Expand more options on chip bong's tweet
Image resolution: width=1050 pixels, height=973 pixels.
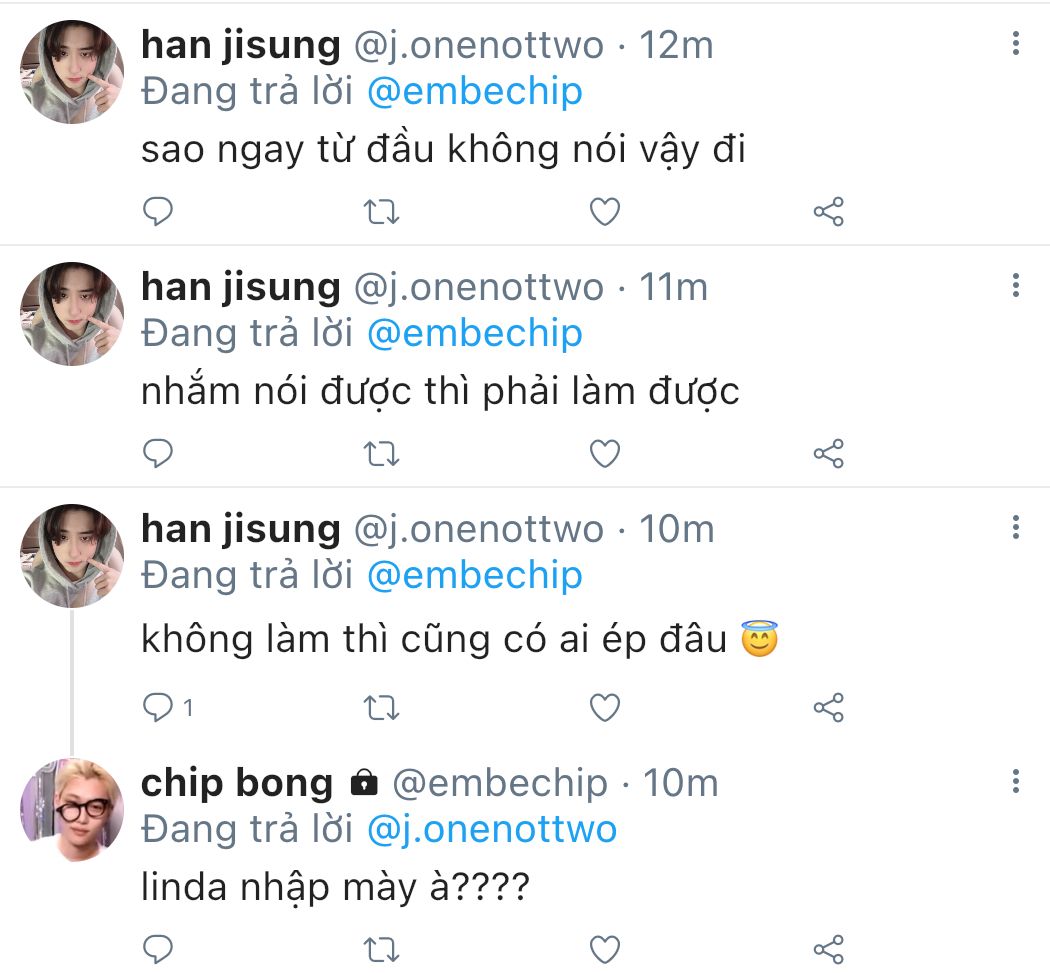click(x=1016, y=782)
